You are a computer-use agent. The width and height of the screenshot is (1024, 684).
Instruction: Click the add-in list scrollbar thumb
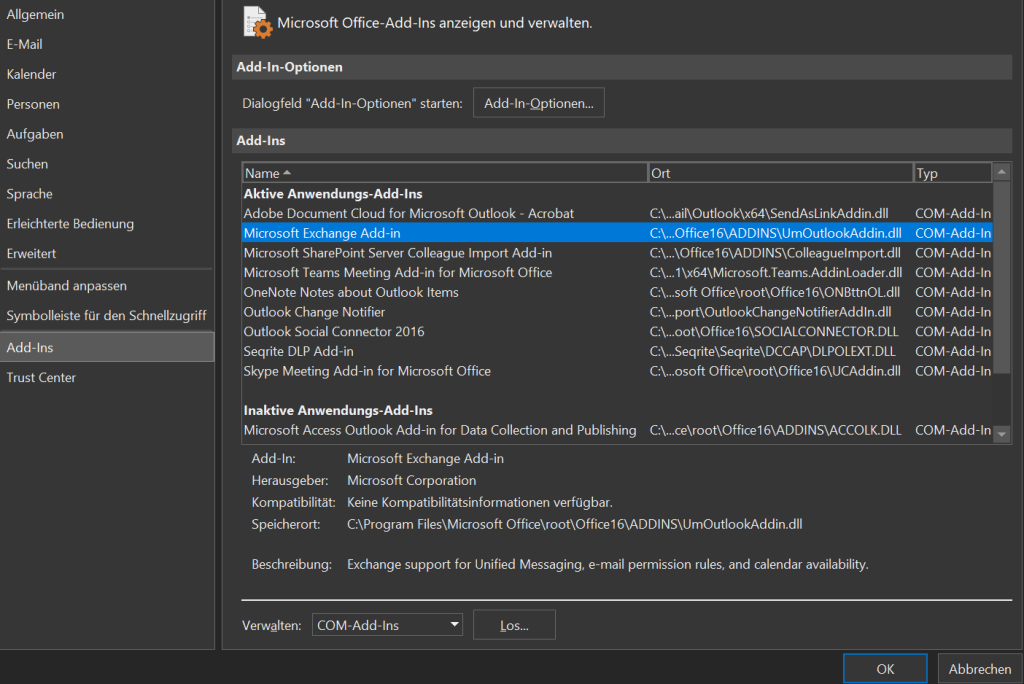[1002, 278]
